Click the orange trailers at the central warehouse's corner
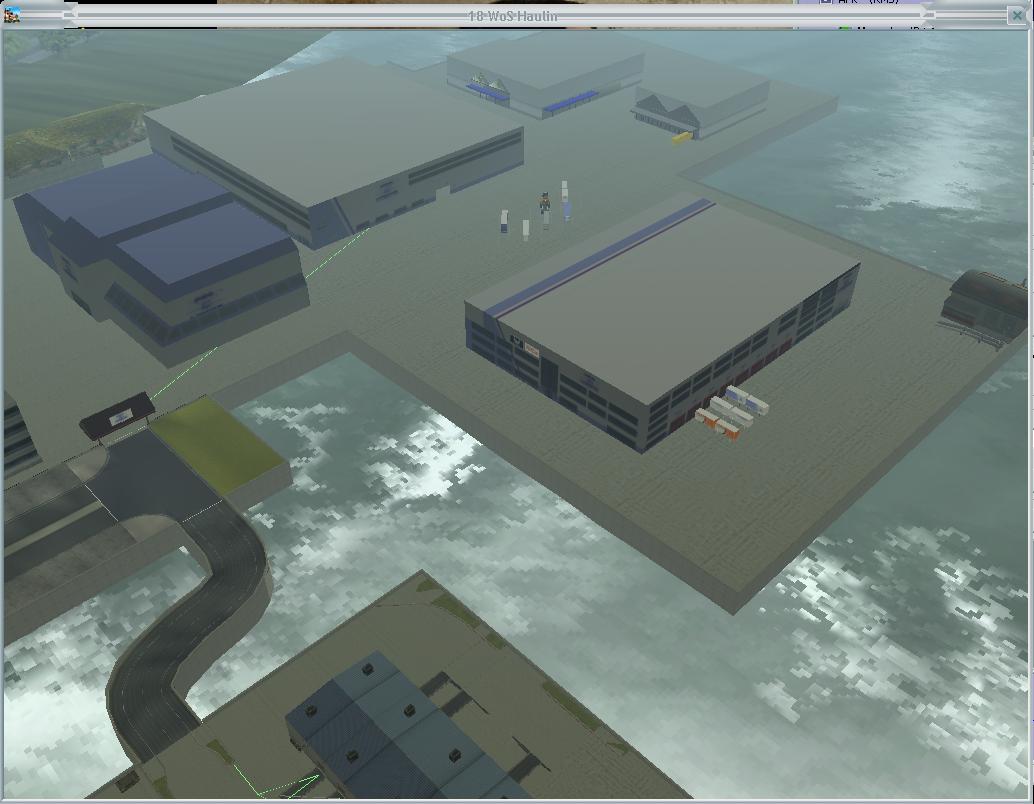 tap(718, 424)
